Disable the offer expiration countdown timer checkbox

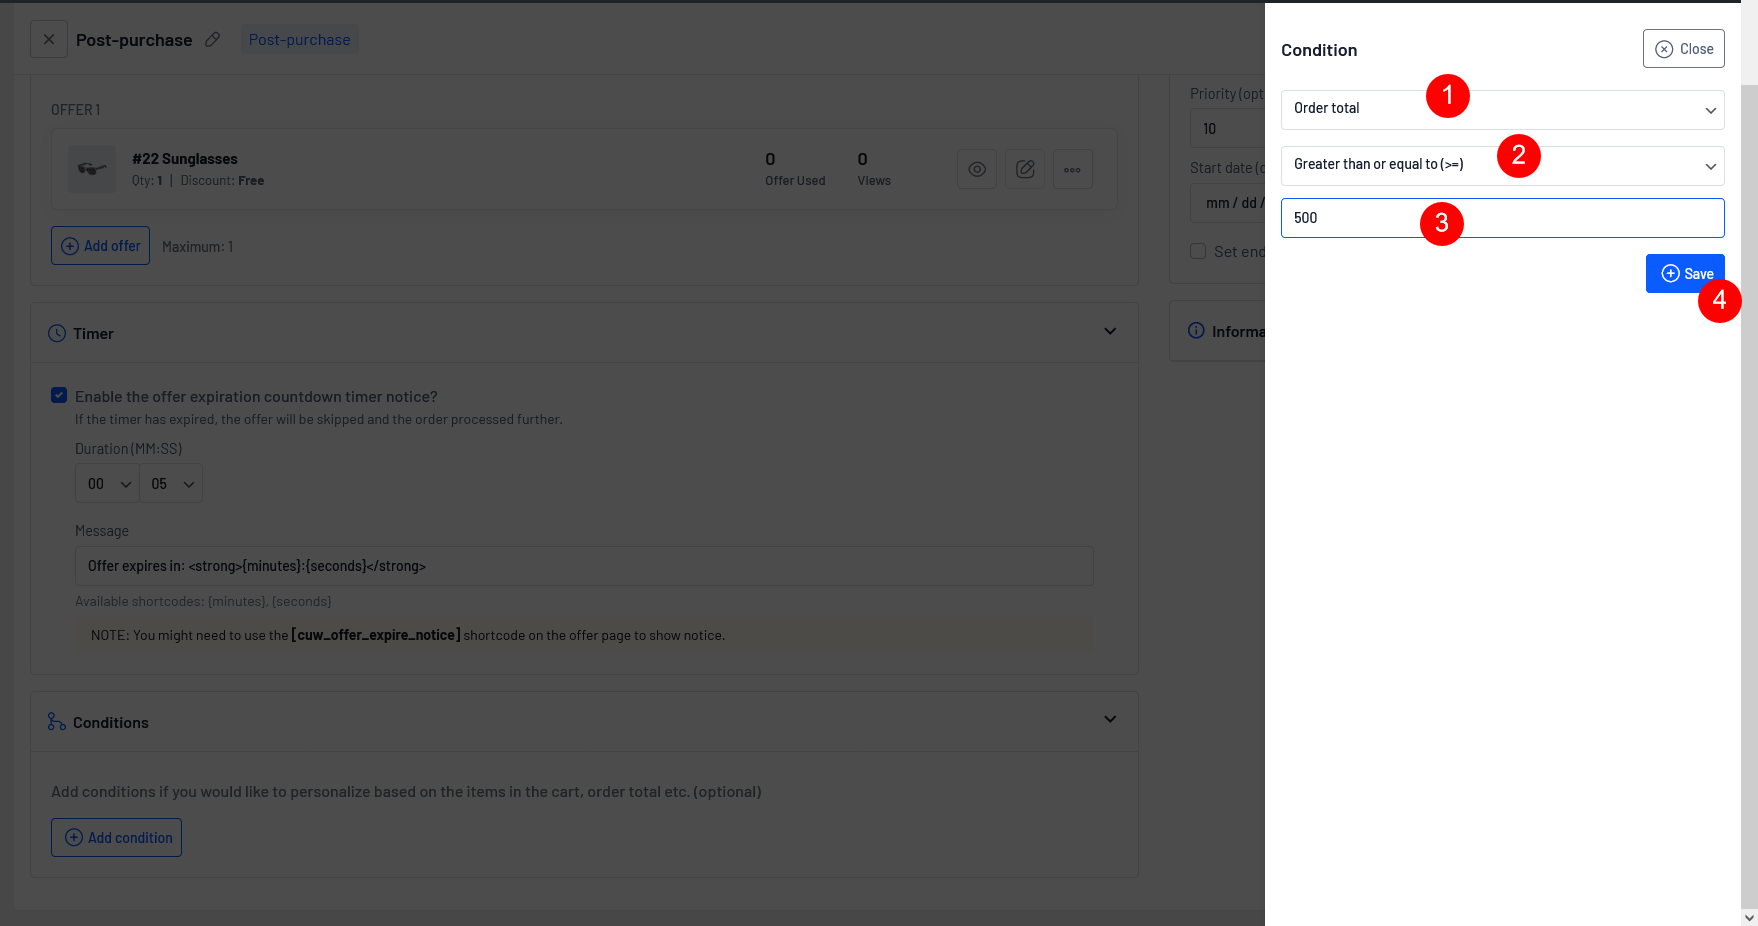[x=59, y=396]
